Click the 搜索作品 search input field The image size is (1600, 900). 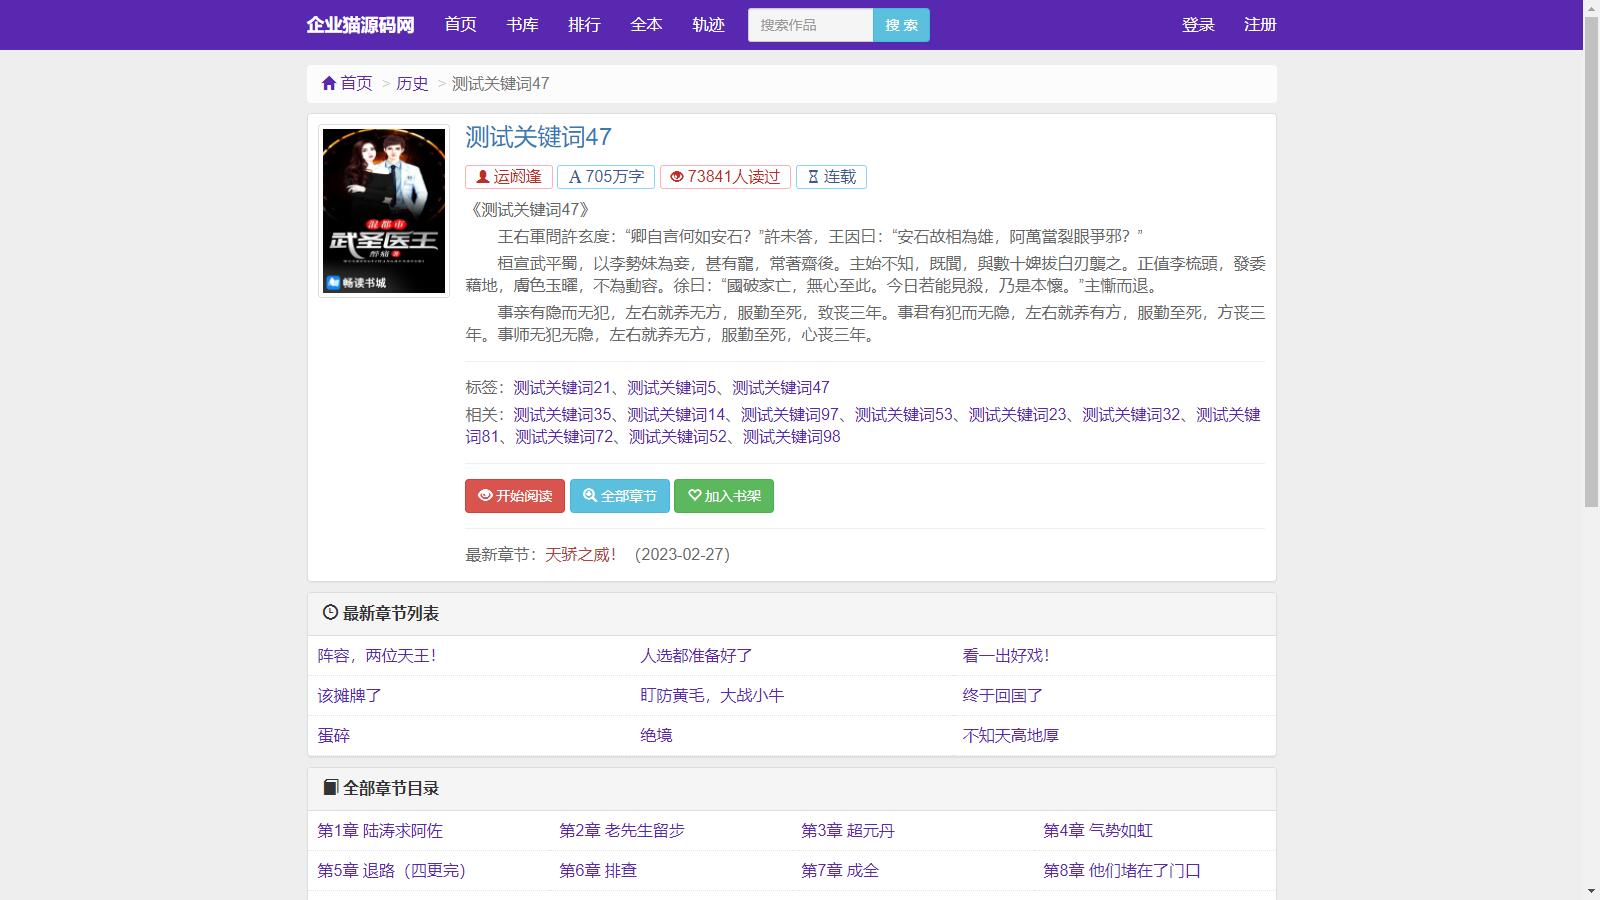[810, 25]
